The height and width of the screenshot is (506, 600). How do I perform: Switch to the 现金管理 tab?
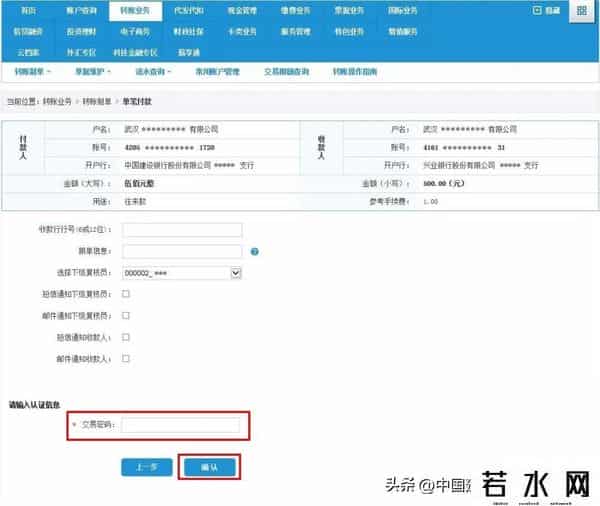241,9
